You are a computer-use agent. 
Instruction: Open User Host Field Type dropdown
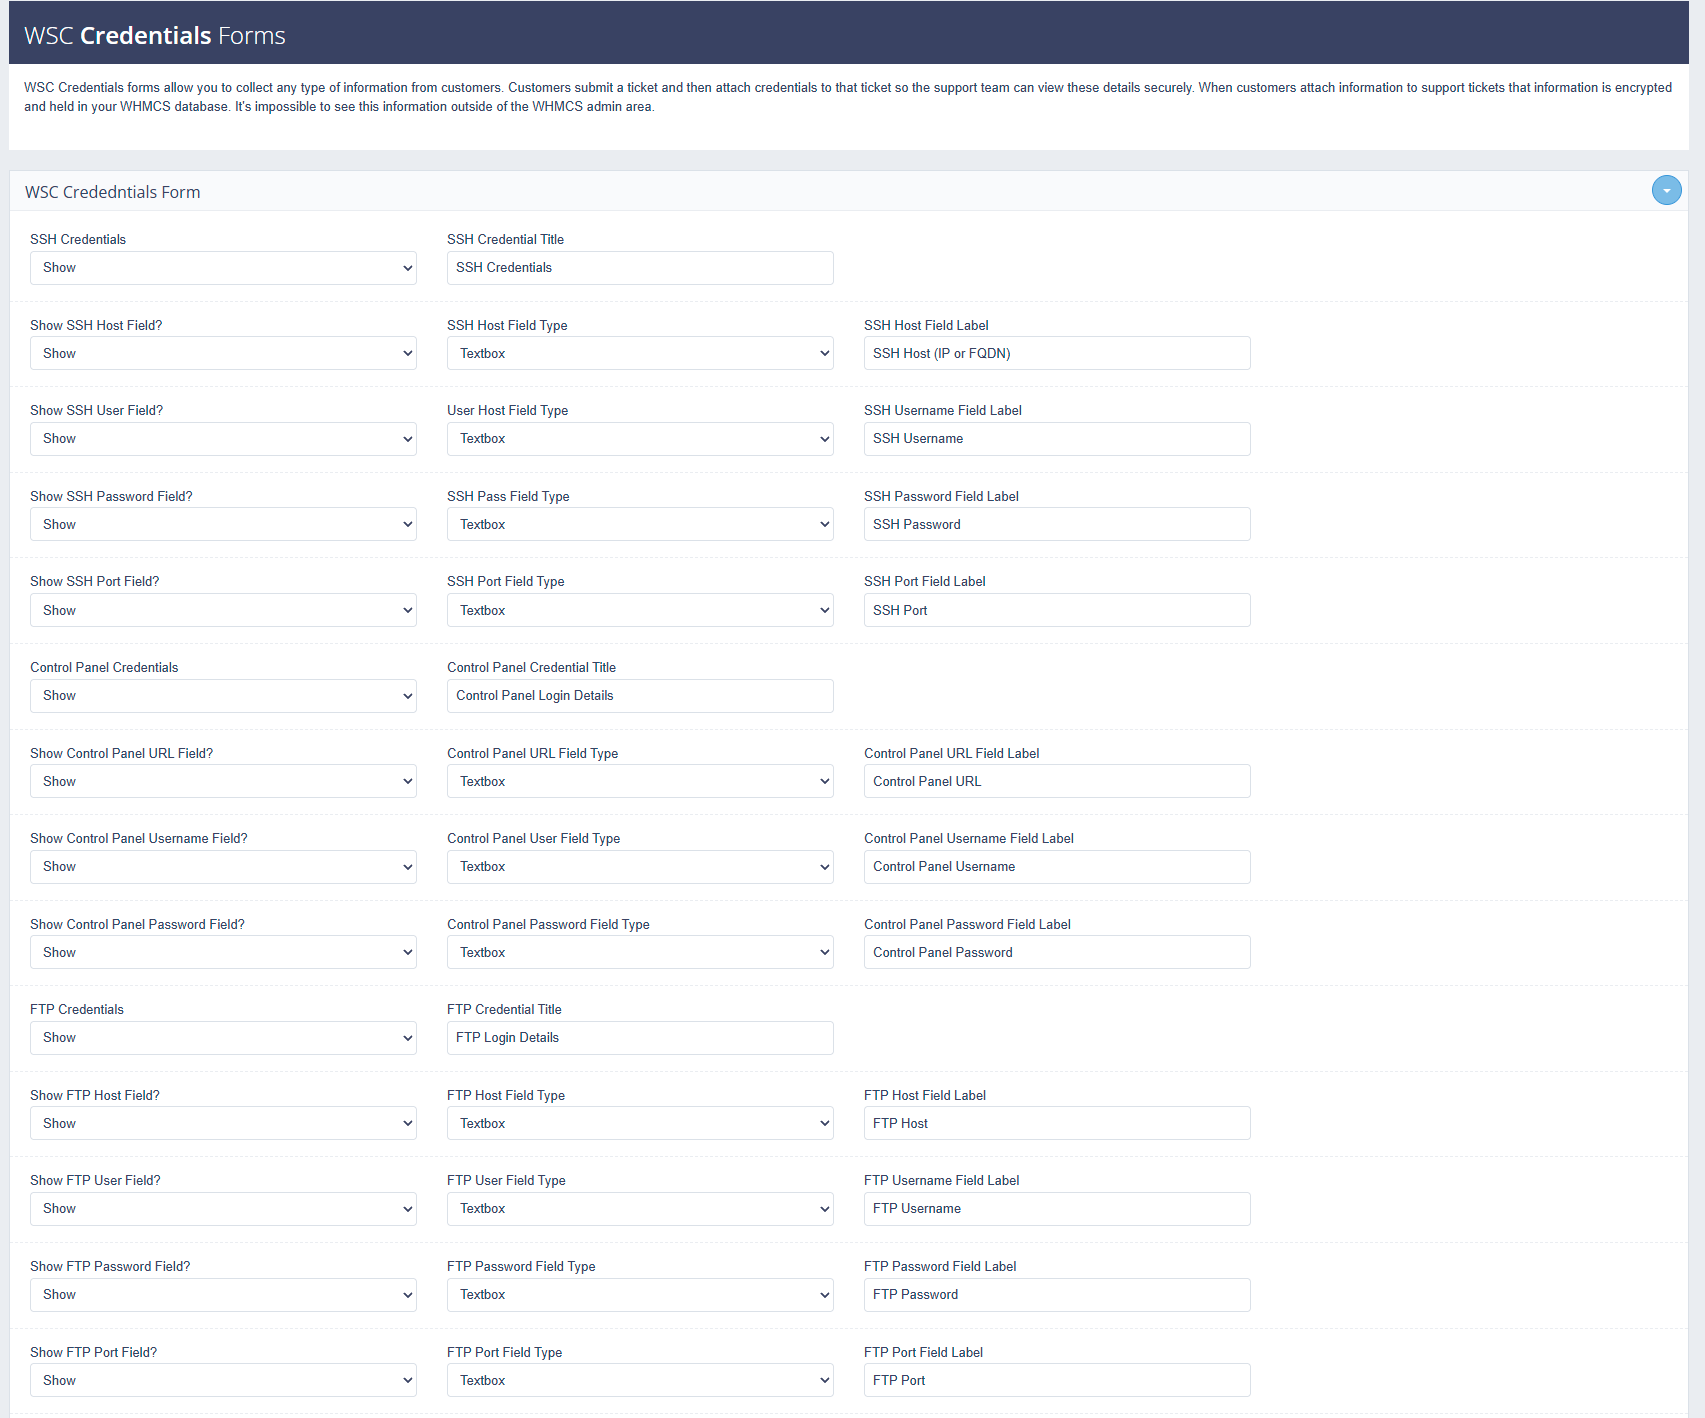click(x=640, y=439)
